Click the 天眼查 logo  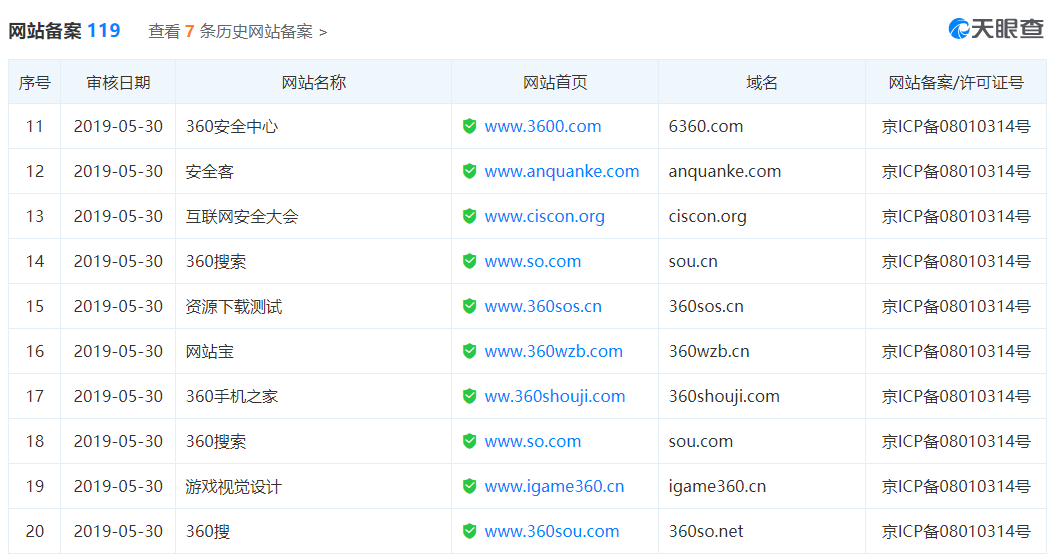[x=996, y=29]
